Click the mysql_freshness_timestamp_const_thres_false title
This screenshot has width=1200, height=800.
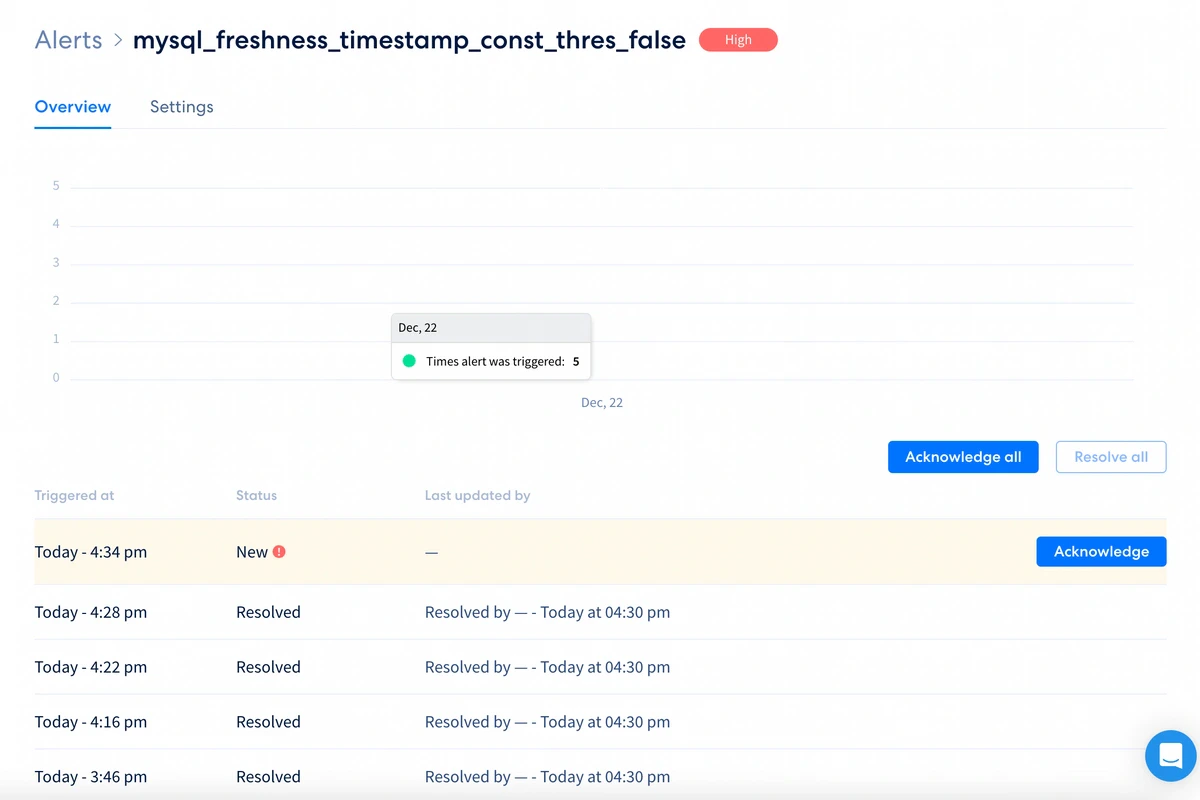[x=409, y=39]
